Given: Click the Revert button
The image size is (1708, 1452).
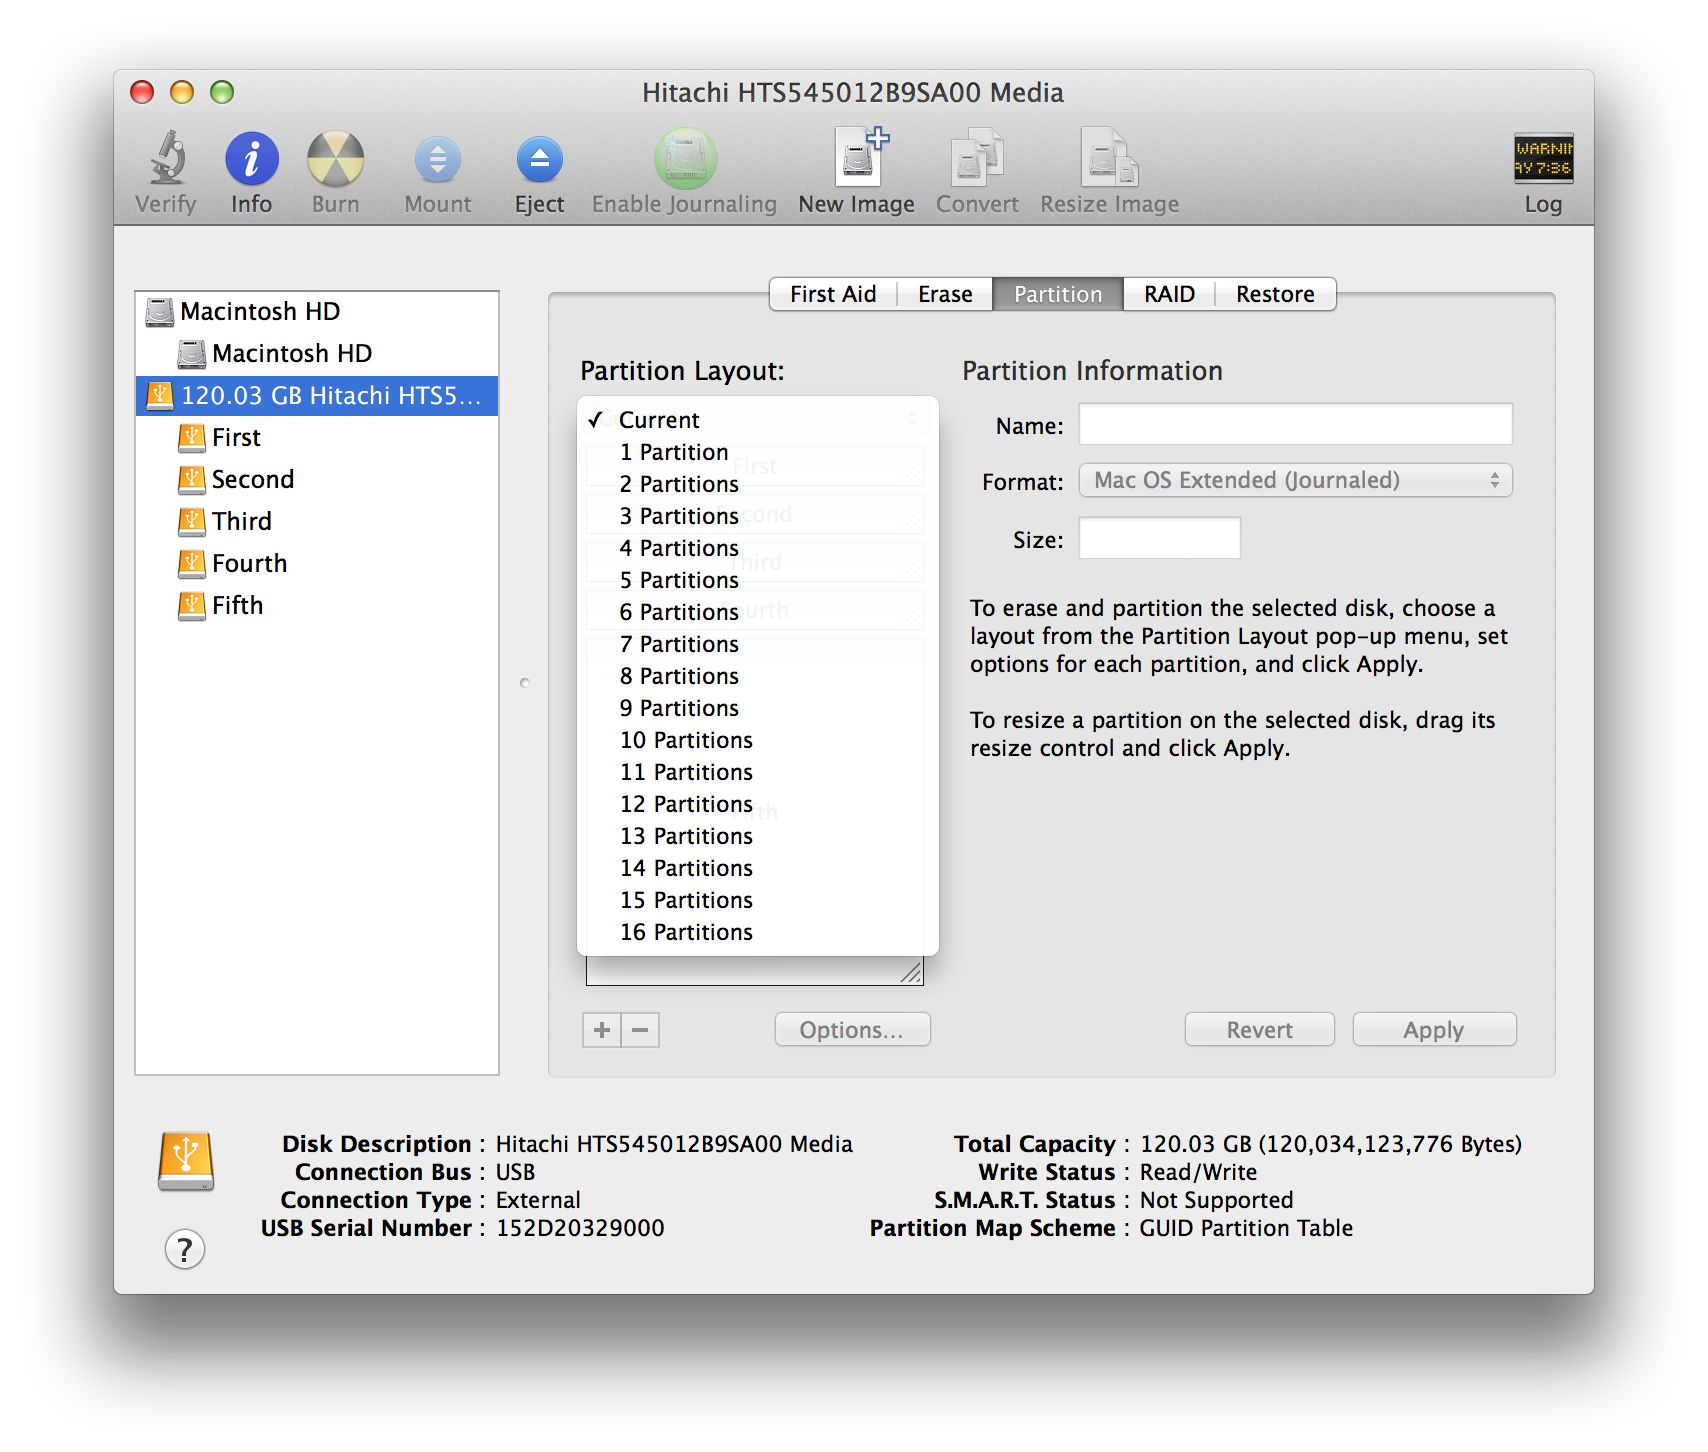Looking at the screenshot, I should click(1259, 1030).
